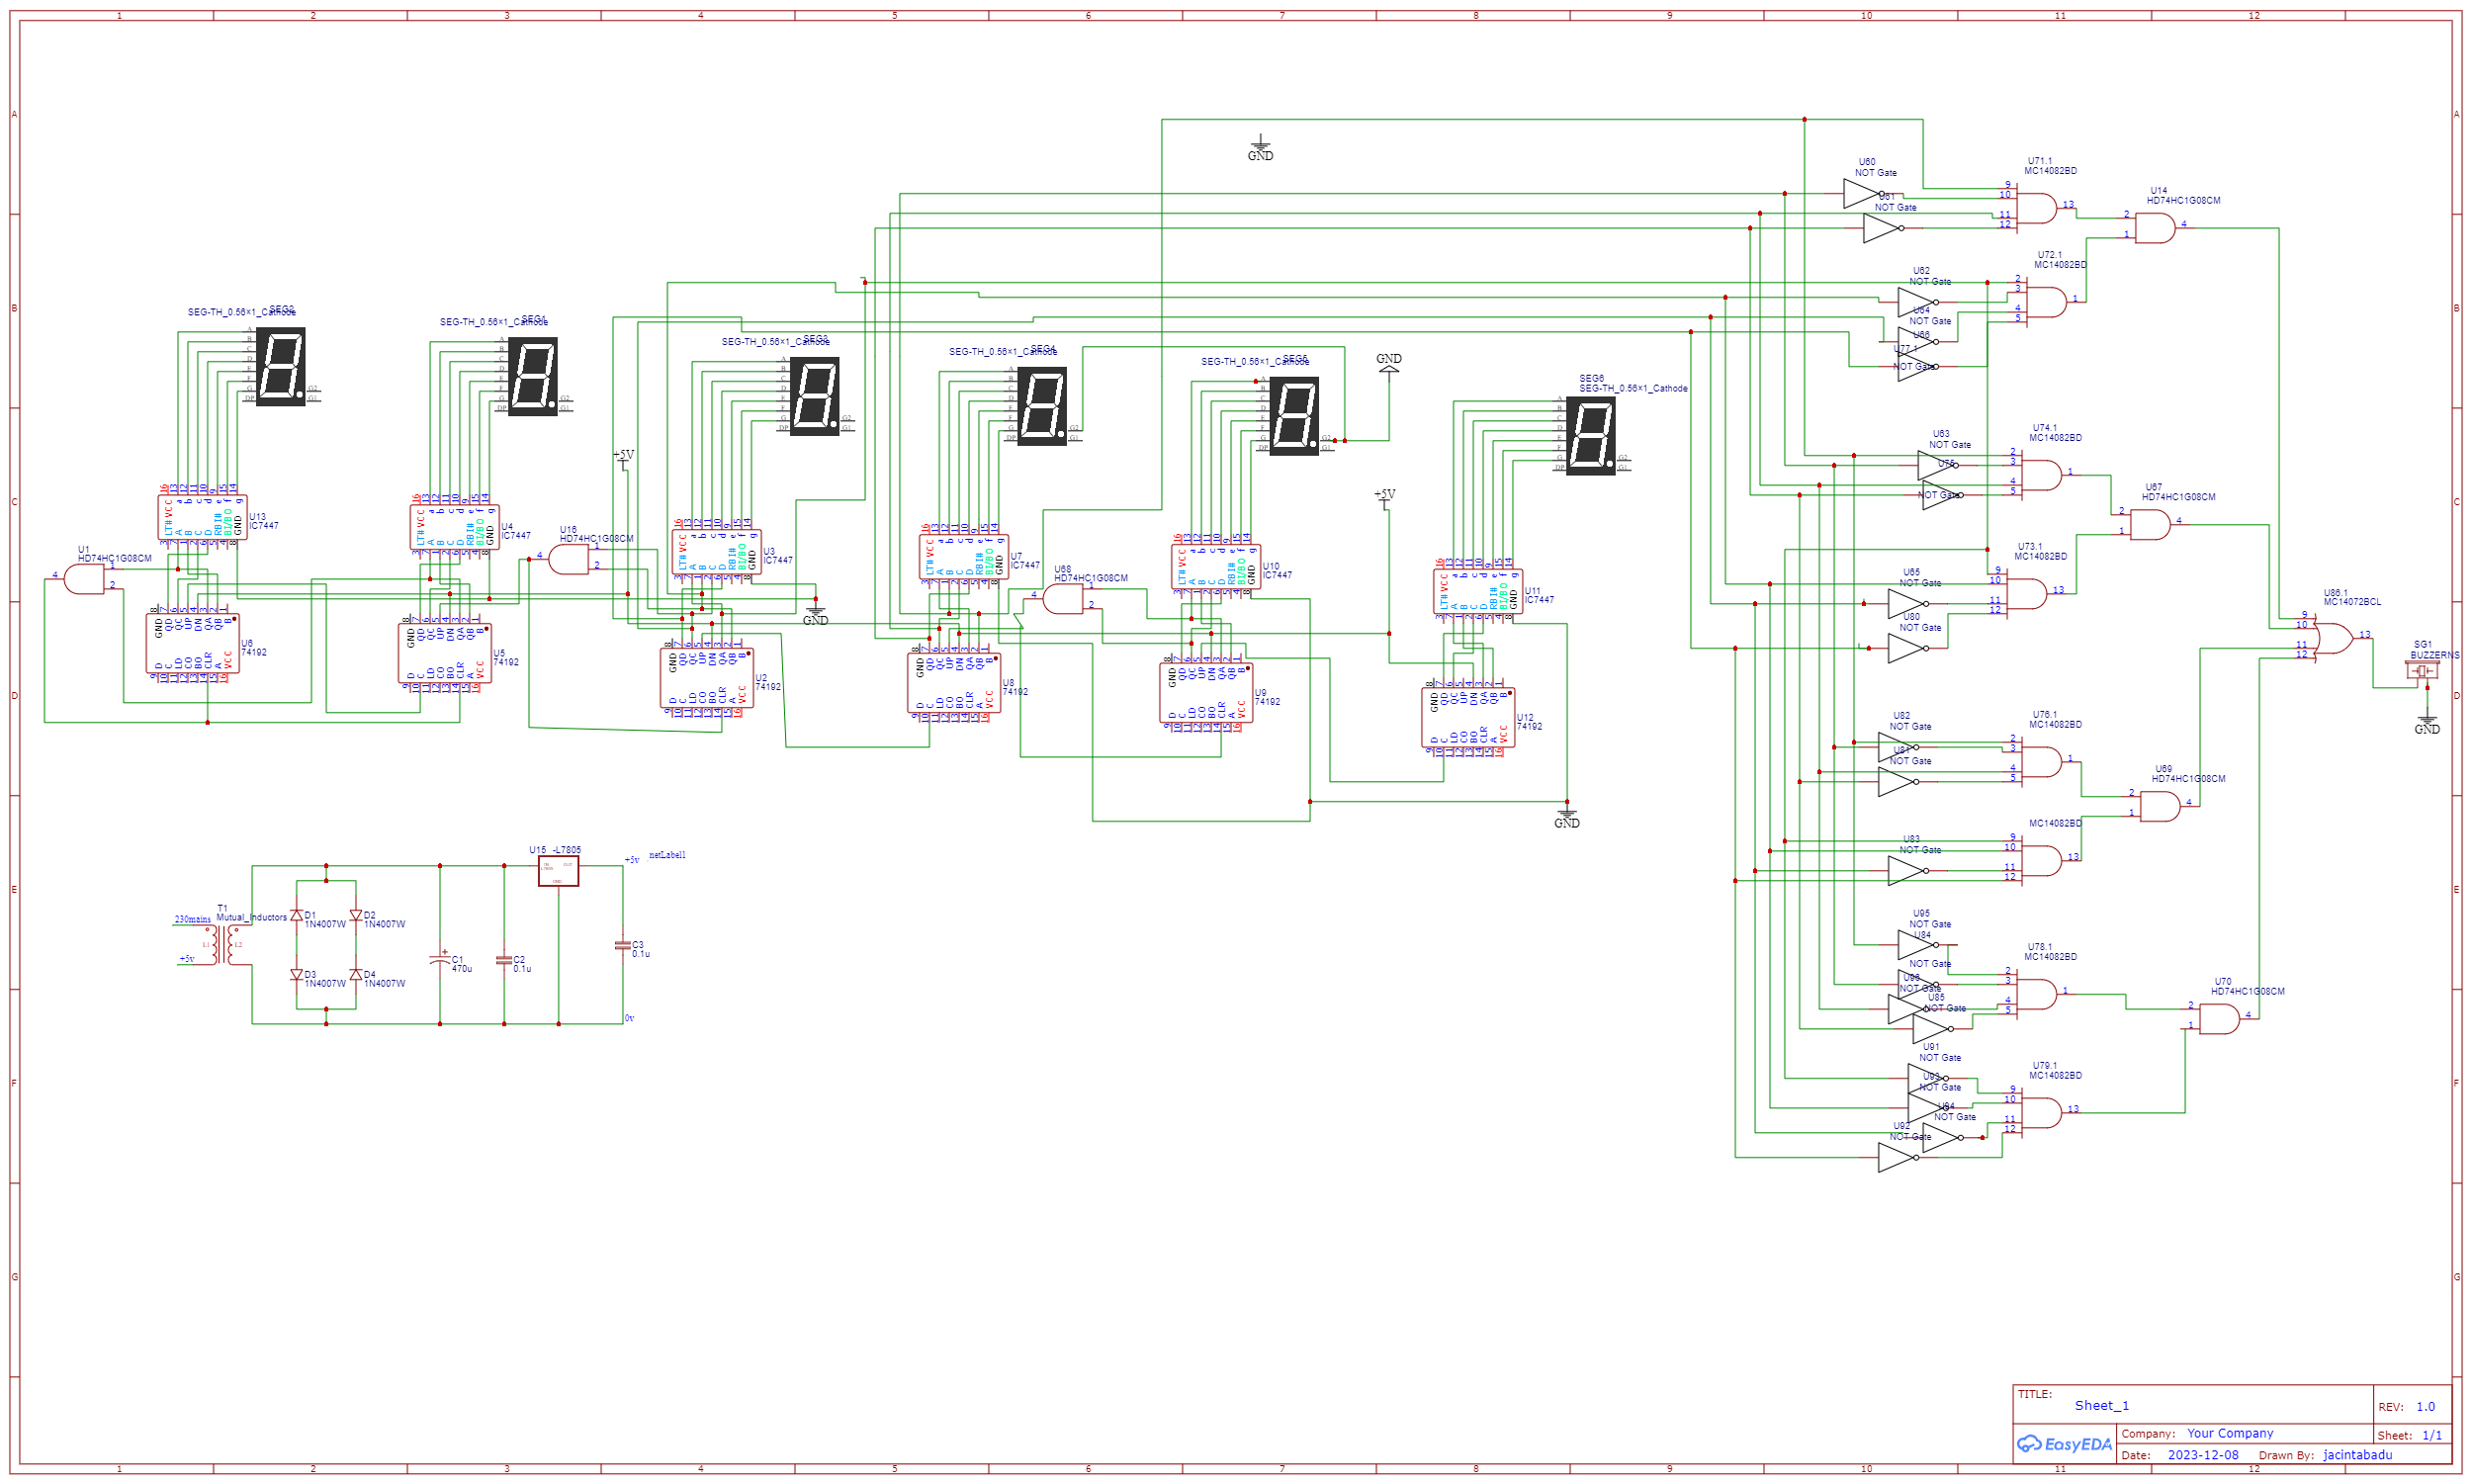Viewport: 2472px width, 1484px height.
Task: Select the U16 HD74HC1G08CM AND gate
Action: click(x=568, y=559)
